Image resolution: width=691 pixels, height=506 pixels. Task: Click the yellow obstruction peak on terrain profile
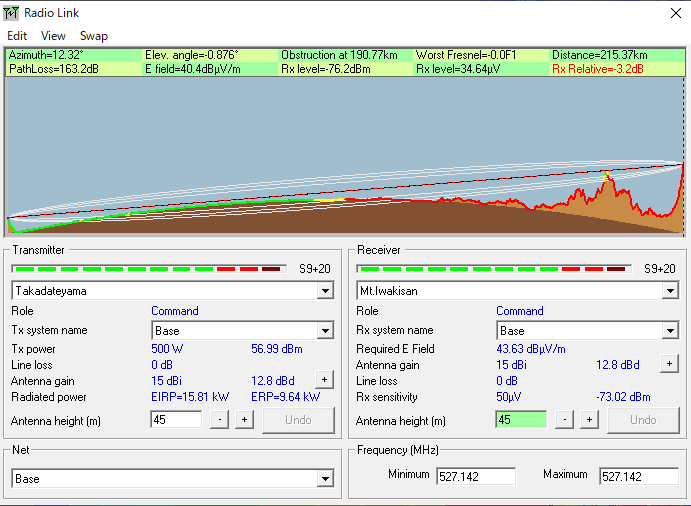[x=606, y=175]
